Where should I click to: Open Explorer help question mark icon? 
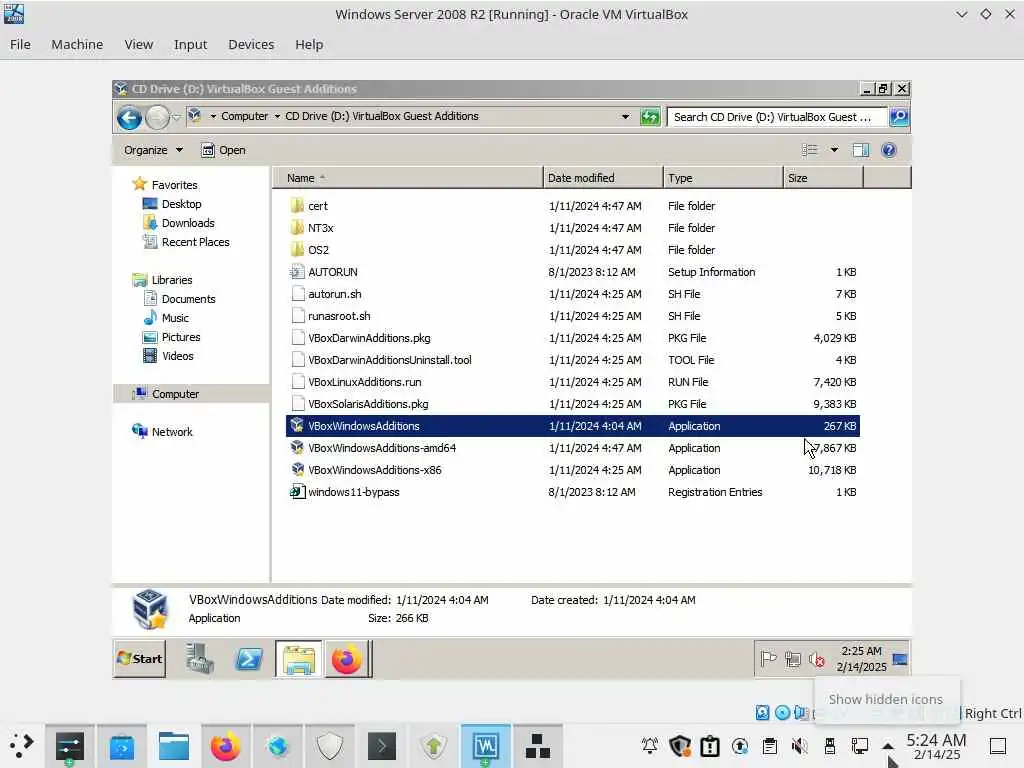[x=888, y=150]
